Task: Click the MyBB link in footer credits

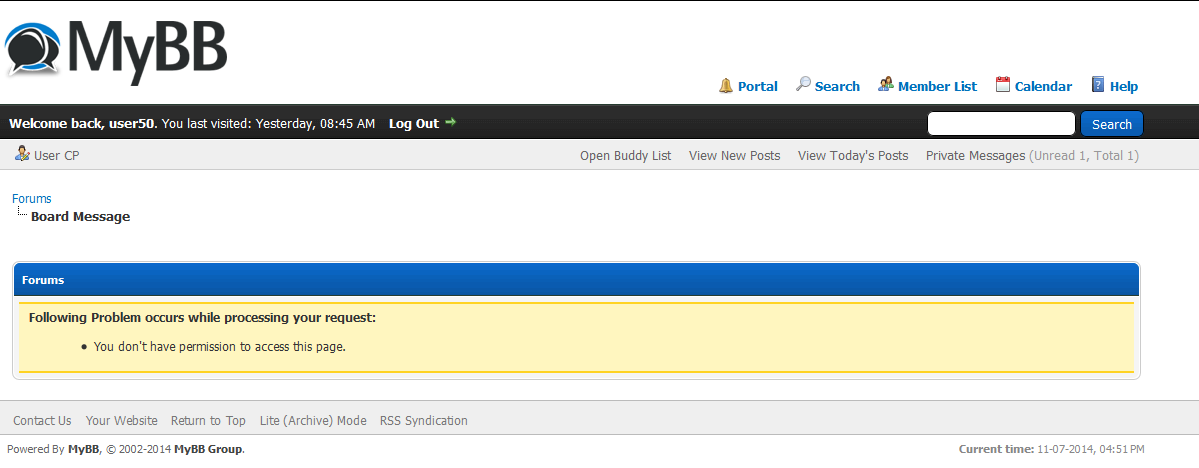Action: (x=83, y=450)
